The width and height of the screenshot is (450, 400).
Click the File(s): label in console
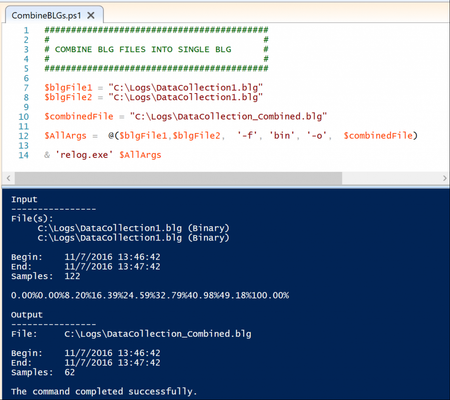click(x=32, y=219)
